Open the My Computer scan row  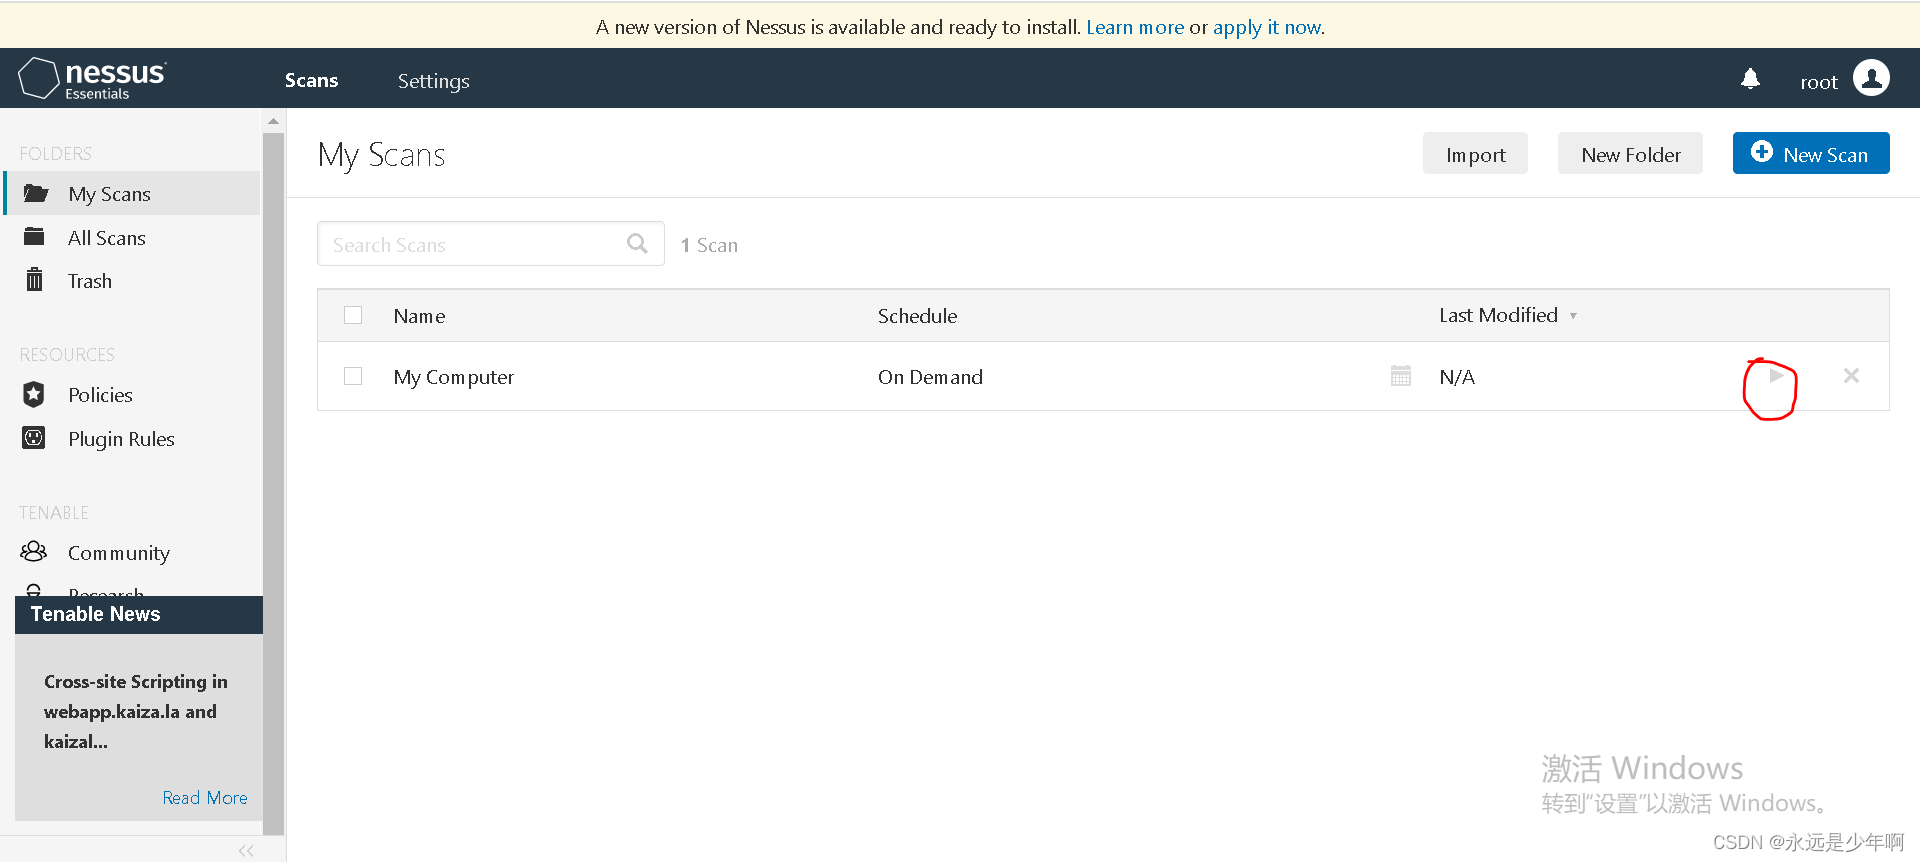coord(1103,376)
